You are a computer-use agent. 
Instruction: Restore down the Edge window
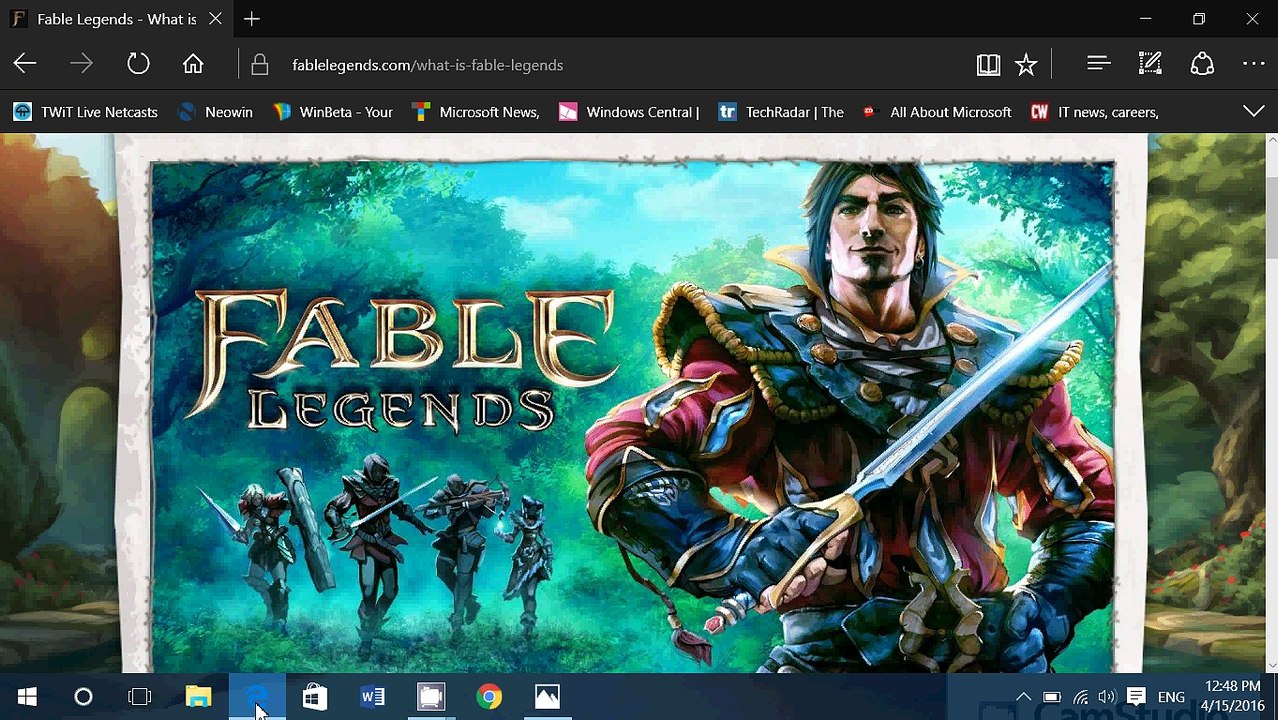coord(1199,19)
